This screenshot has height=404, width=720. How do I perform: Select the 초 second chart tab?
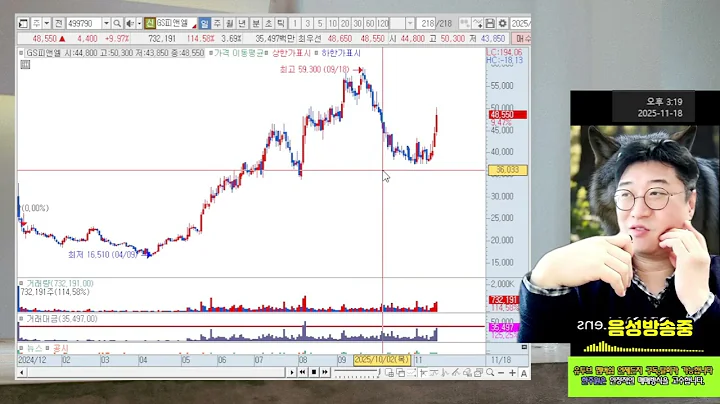click(269, 23)
